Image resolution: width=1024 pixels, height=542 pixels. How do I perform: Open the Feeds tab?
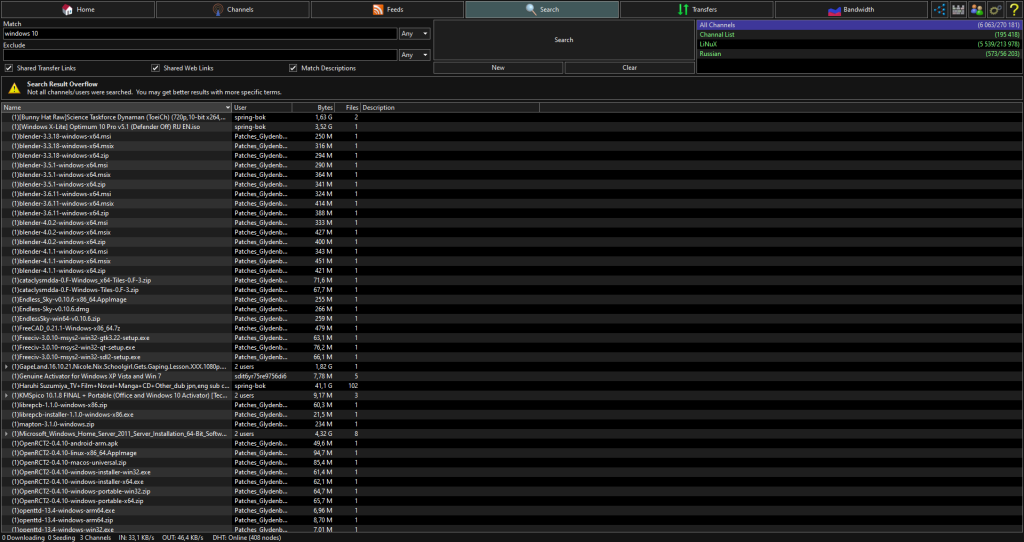coord(387,9)
